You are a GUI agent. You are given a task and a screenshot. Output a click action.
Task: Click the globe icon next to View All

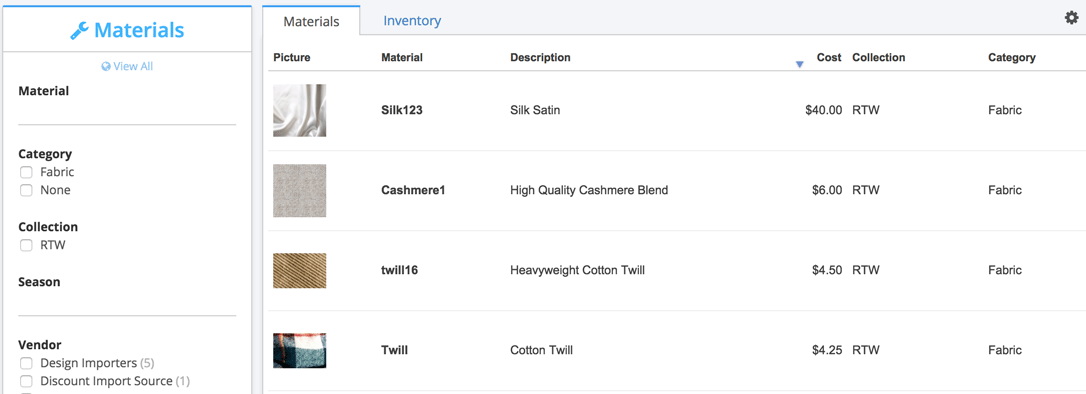tap(106, 66)
